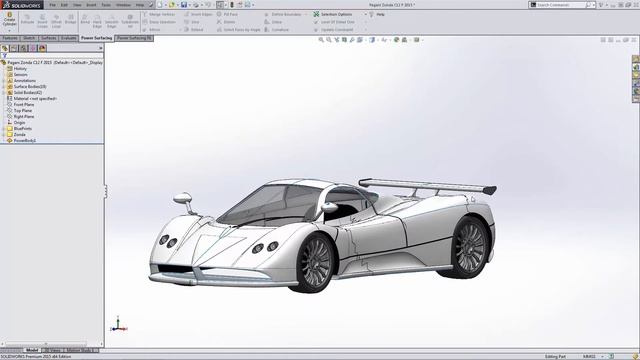Select the Origin tree item

coord(16,122)
